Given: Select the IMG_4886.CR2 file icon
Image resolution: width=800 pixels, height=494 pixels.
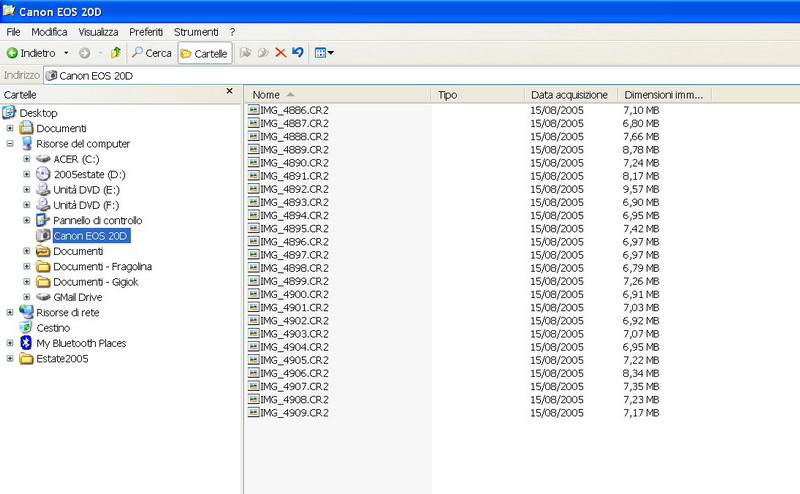Looking at the screenshot, I should click(x=254, y=110).
